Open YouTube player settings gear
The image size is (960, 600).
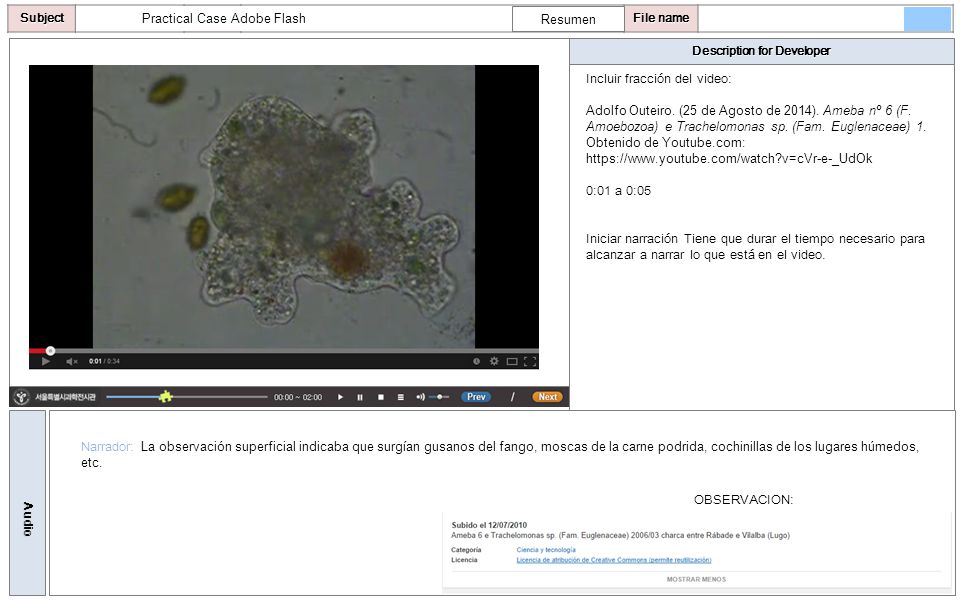coord(494,361)
